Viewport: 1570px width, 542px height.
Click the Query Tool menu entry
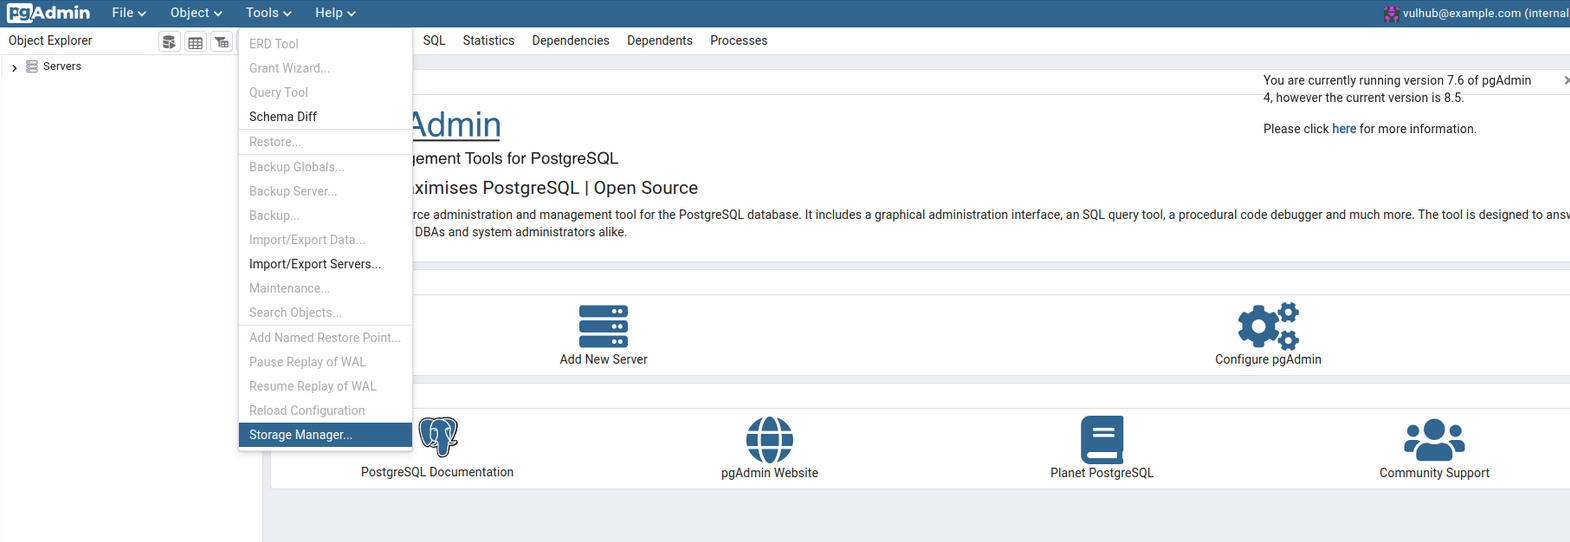pos(325,92)
